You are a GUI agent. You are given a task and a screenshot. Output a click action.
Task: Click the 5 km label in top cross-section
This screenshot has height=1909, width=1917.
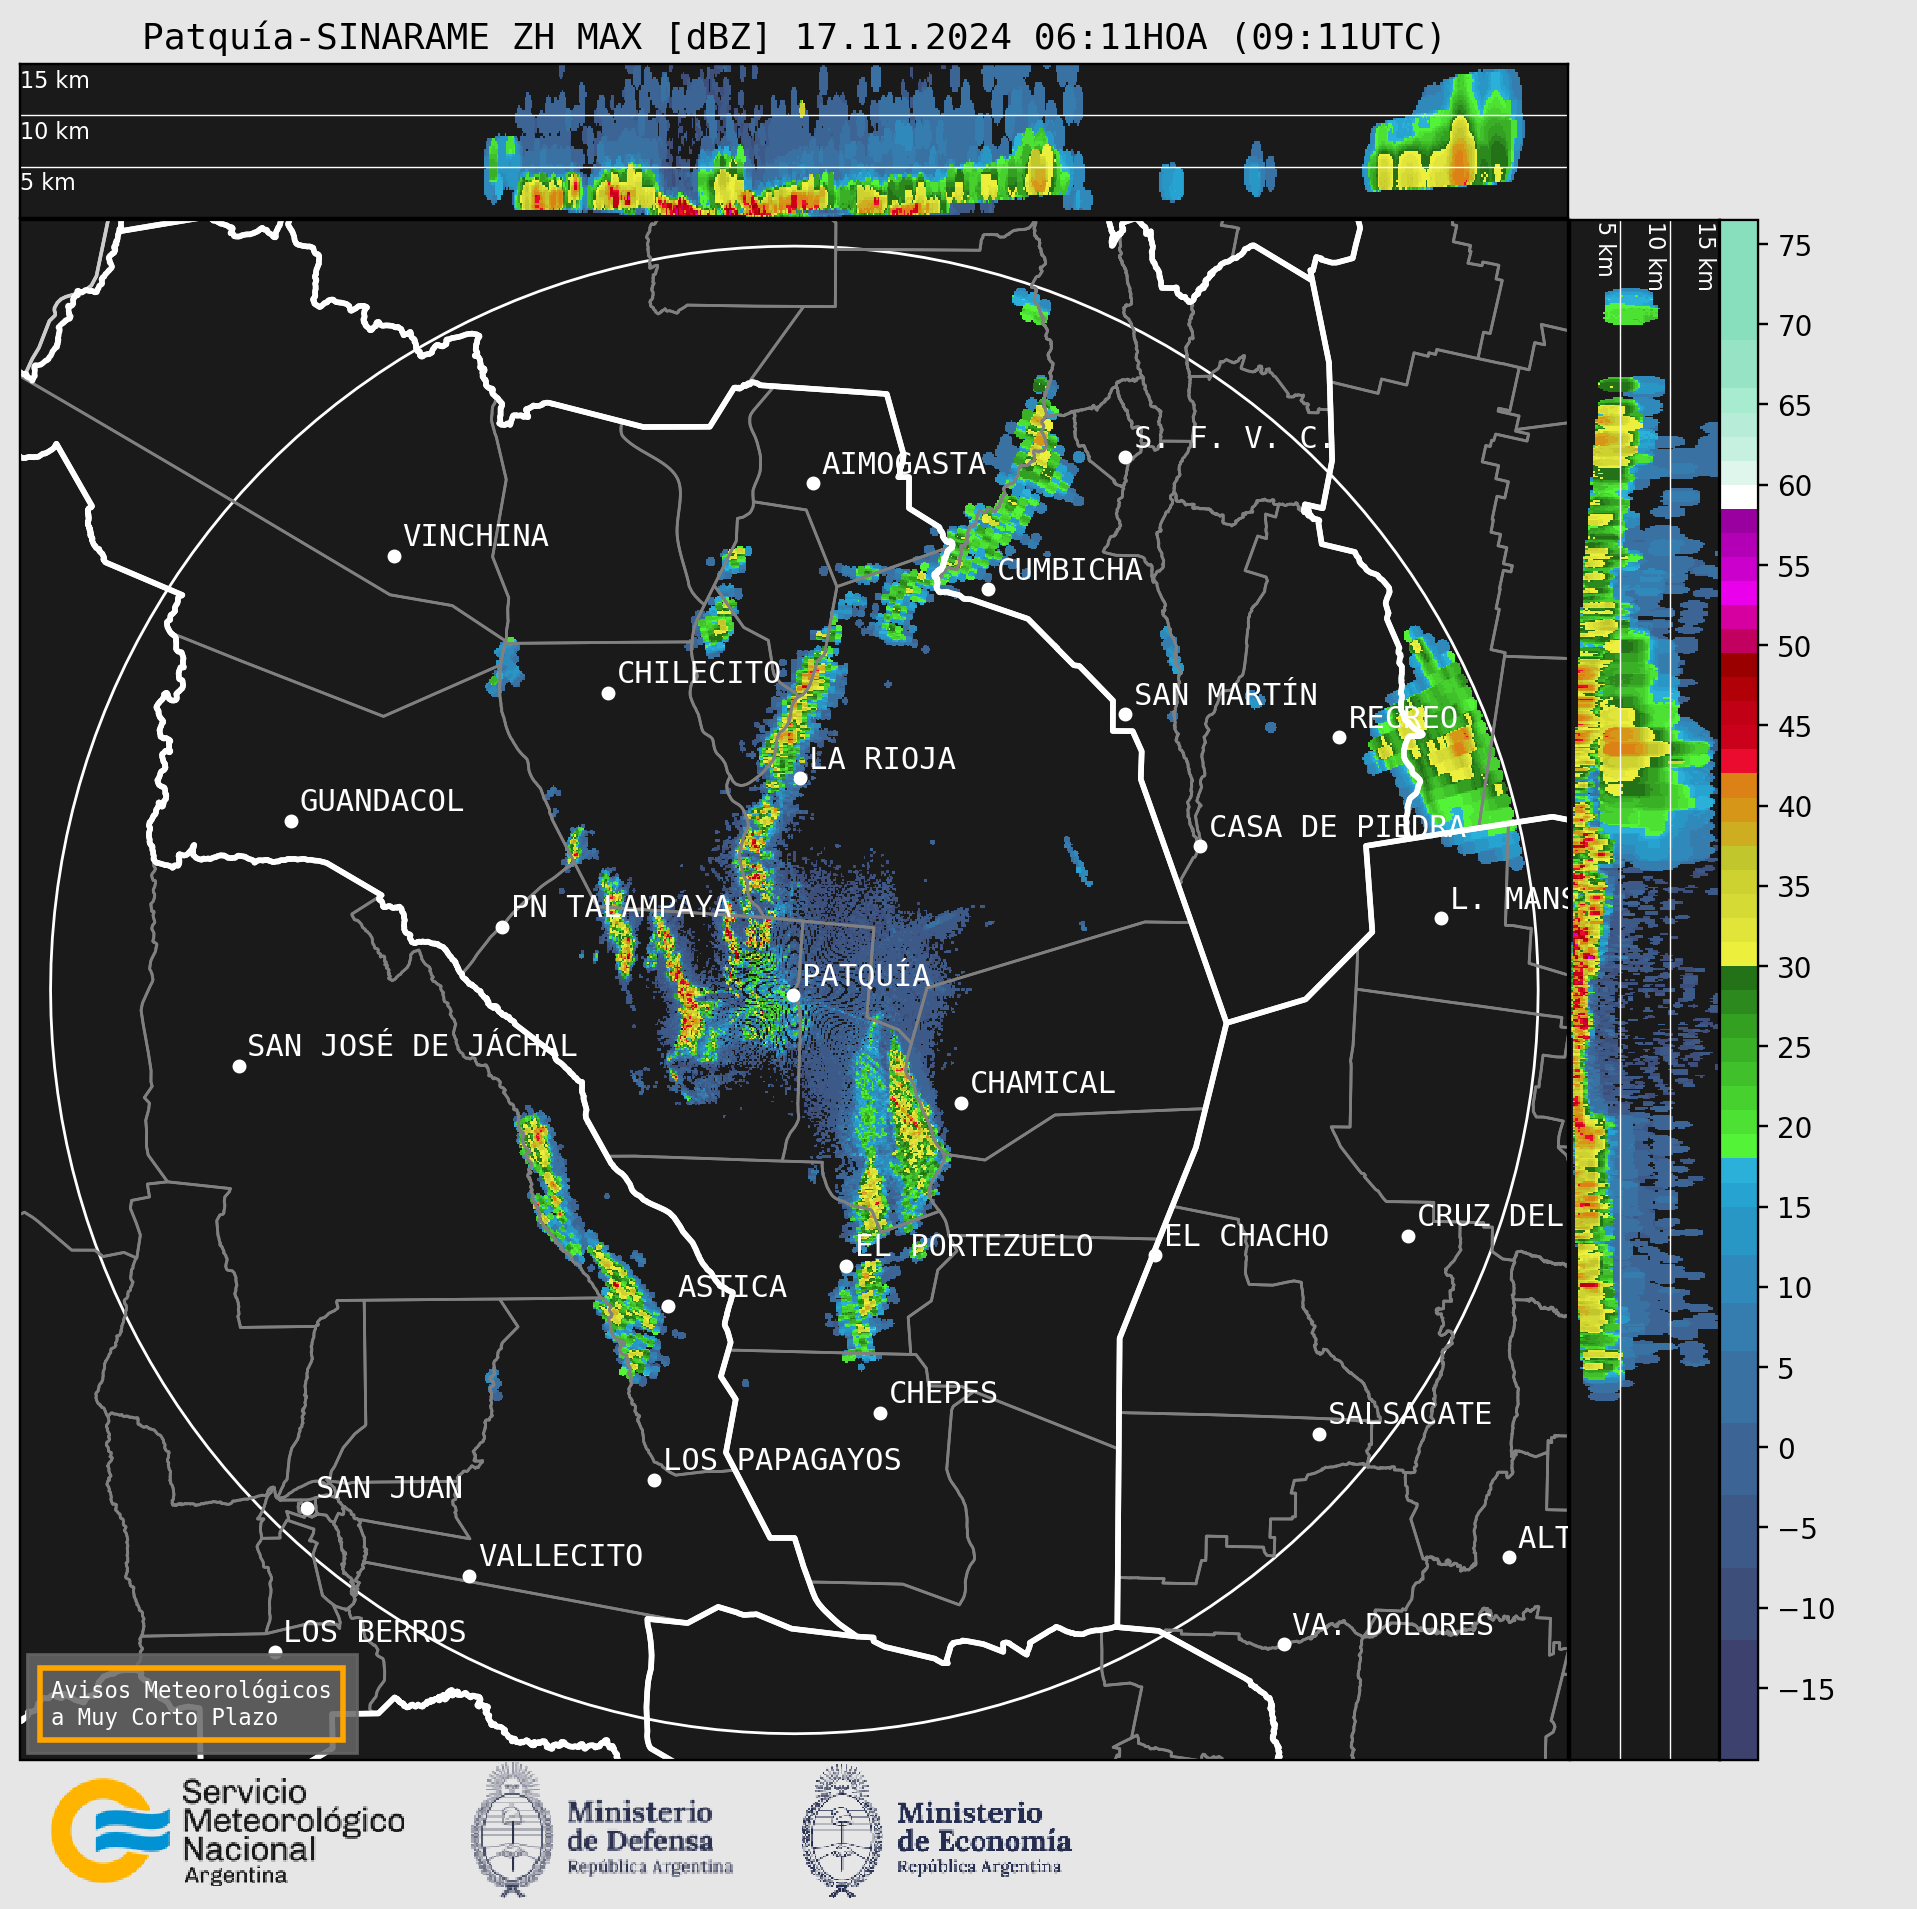(48, 182)
